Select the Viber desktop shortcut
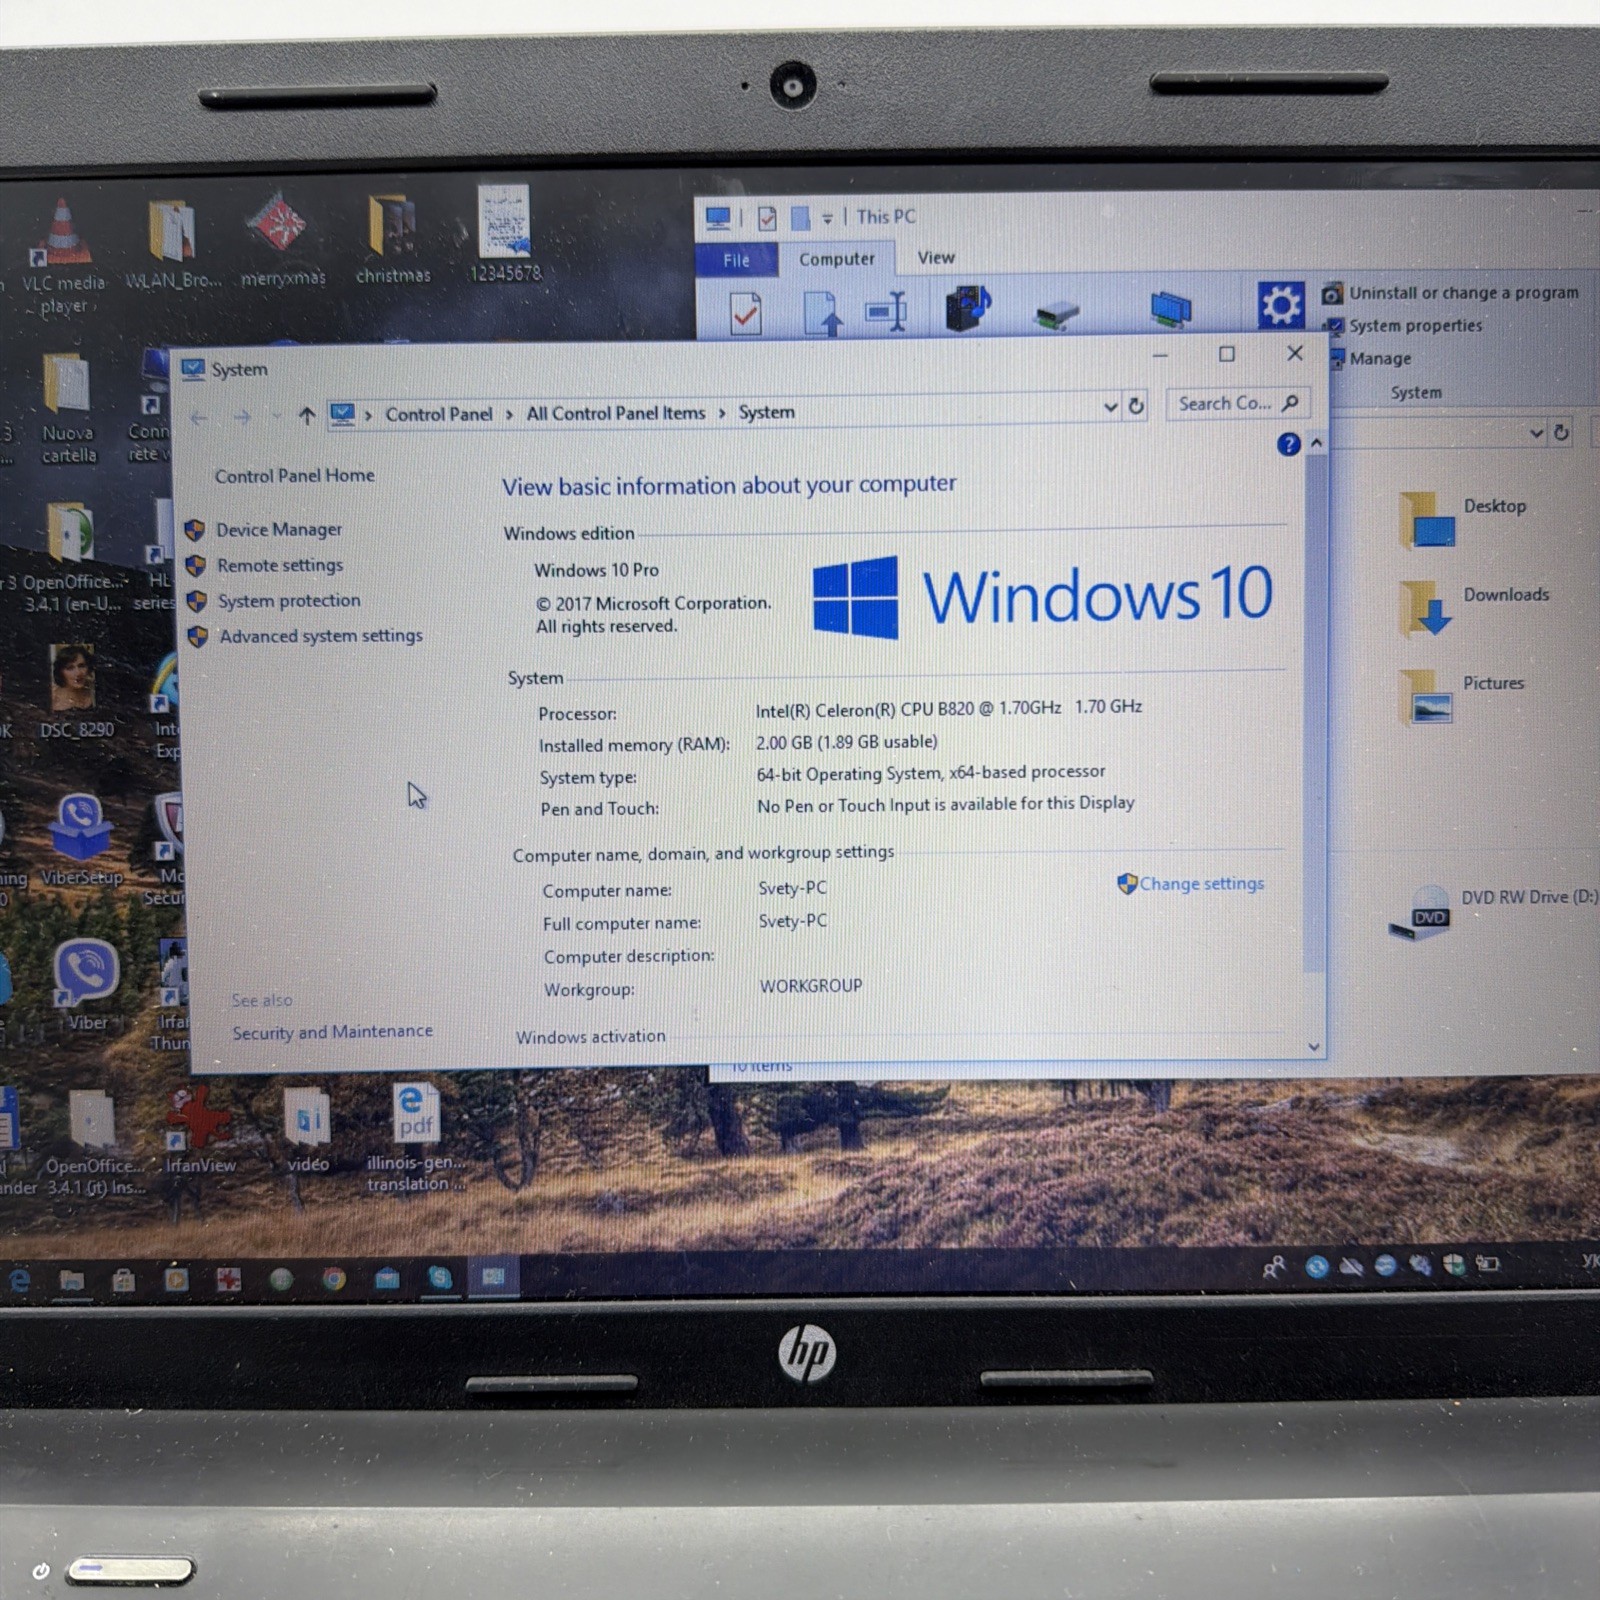 [x=86, y=986]
